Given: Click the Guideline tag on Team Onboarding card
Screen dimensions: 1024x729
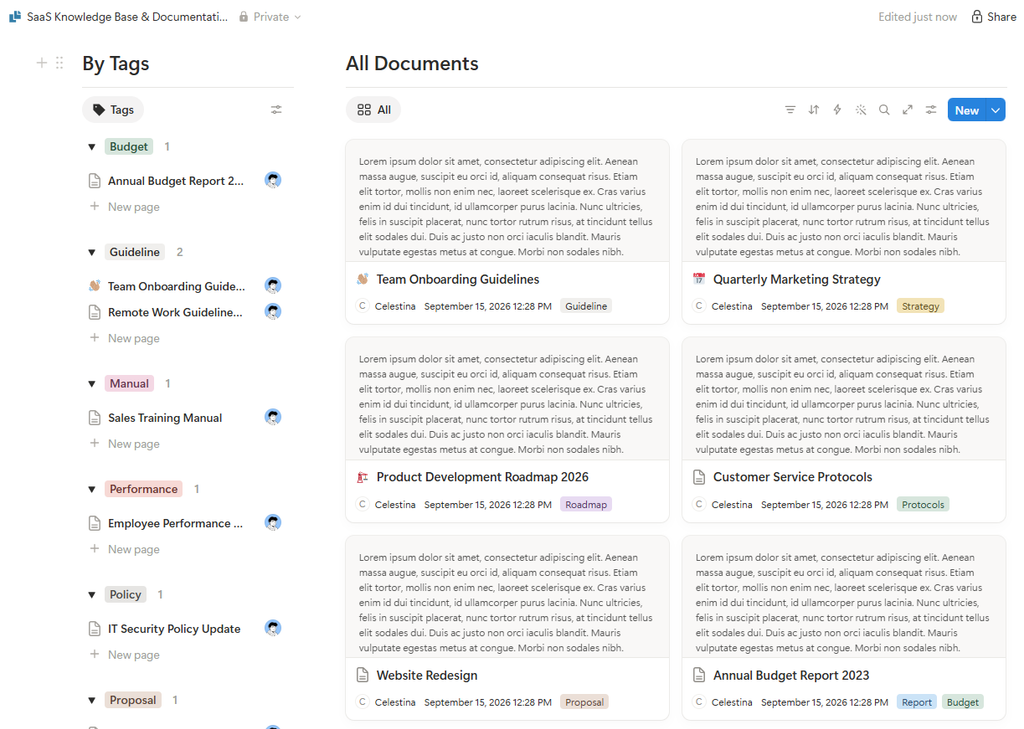Looking at the screenshot, I should click(x=586, y=306).
